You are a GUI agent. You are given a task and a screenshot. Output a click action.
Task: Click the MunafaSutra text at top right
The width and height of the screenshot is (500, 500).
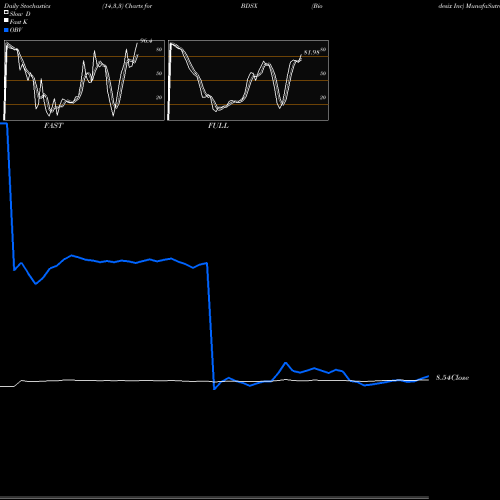point(483,6)
